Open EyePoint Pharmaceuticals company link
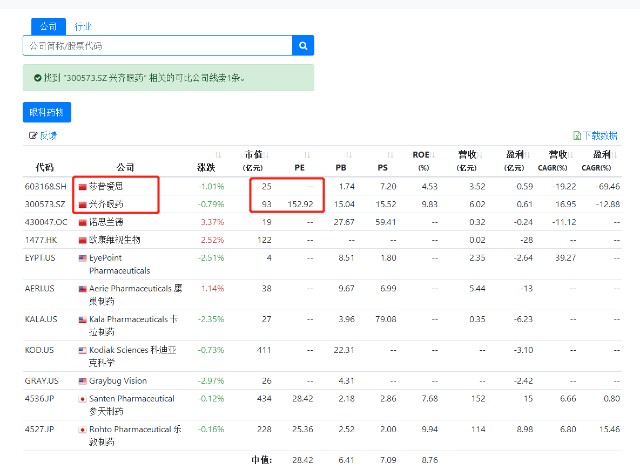The image size is (640, 470). [120, 264]
